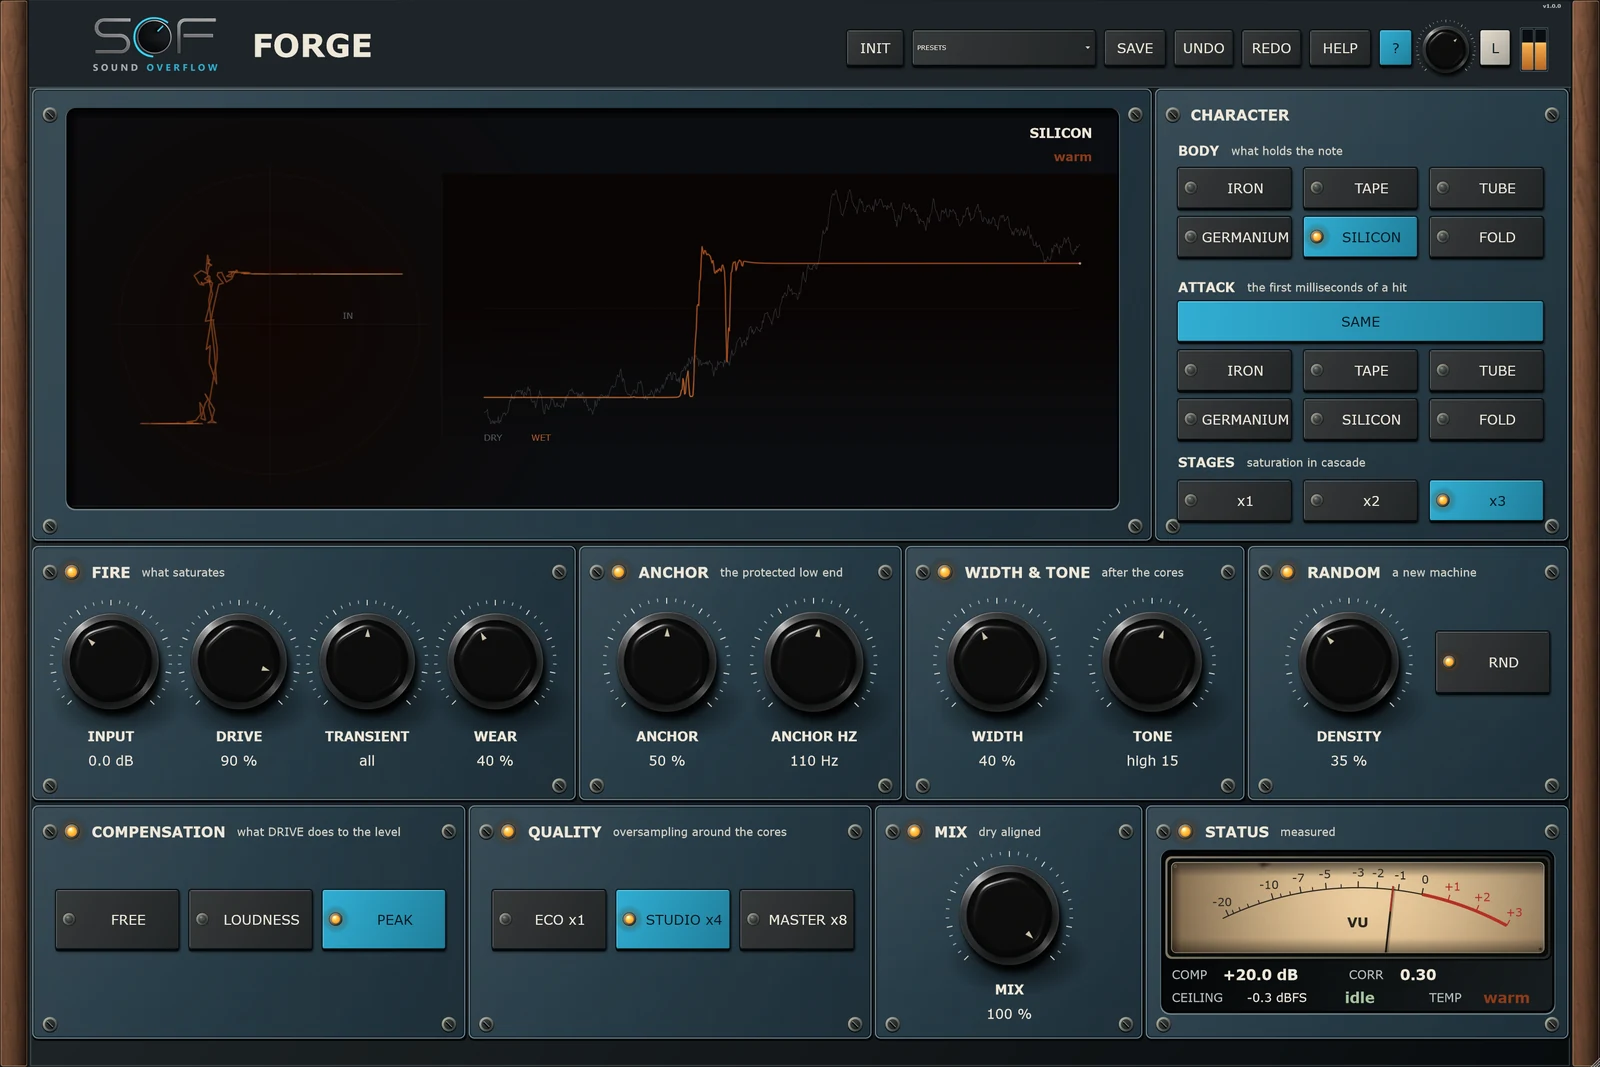Select SILICON attack type

click(1360, 419)
